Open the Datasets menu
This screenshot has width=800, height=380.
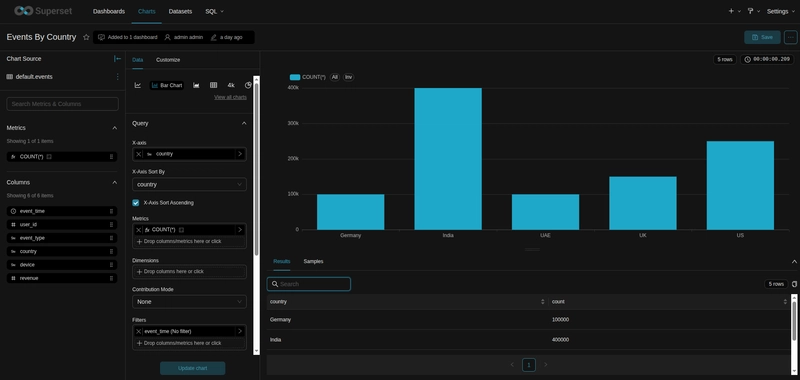180,11
